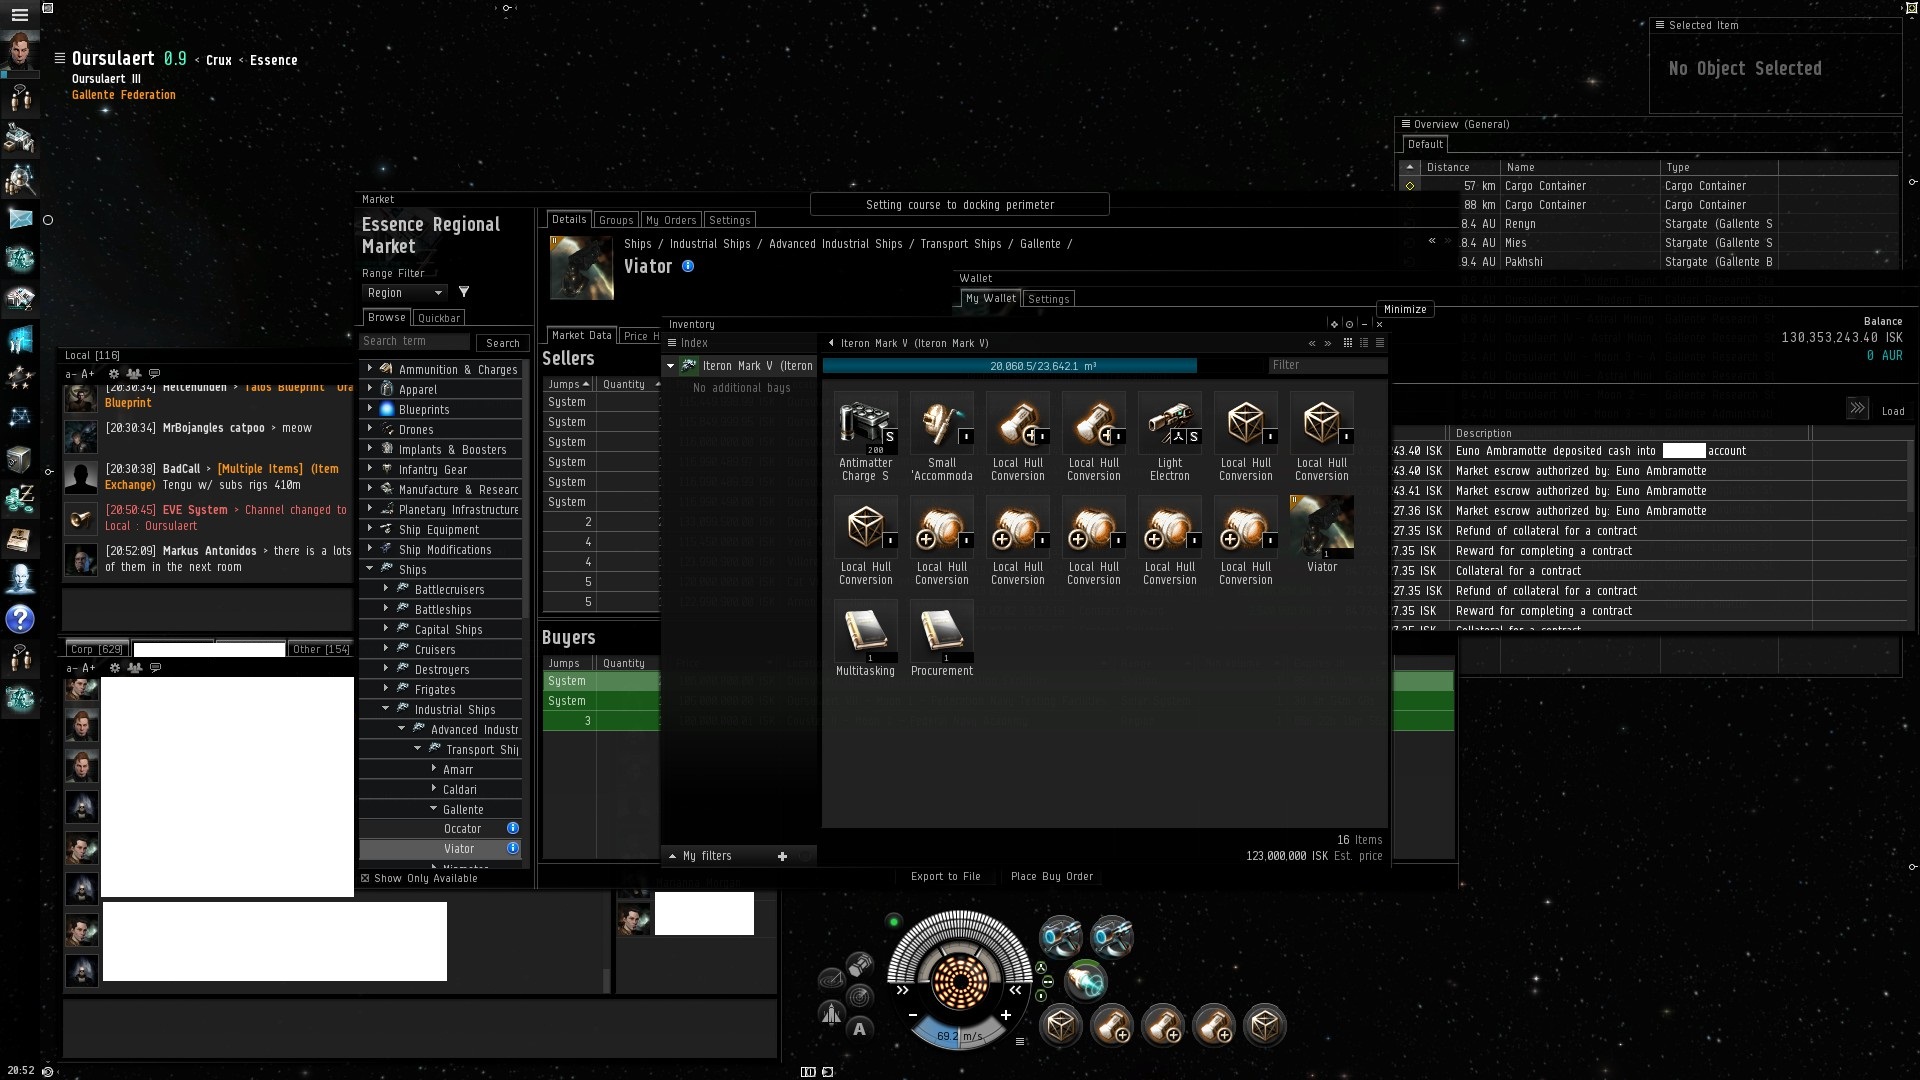This screenshot has width=1920, height=1080.
Task: Click the market range filter funnel icon
Action: [464, 292]
